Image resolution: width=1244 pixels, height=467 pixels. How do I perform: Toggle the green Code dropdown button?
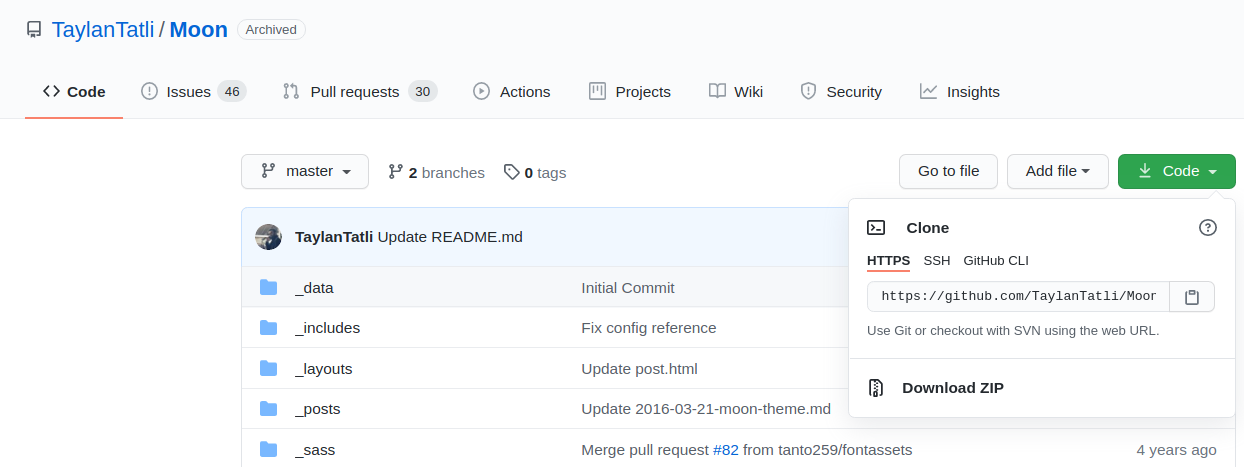(x=1177, y=171)
